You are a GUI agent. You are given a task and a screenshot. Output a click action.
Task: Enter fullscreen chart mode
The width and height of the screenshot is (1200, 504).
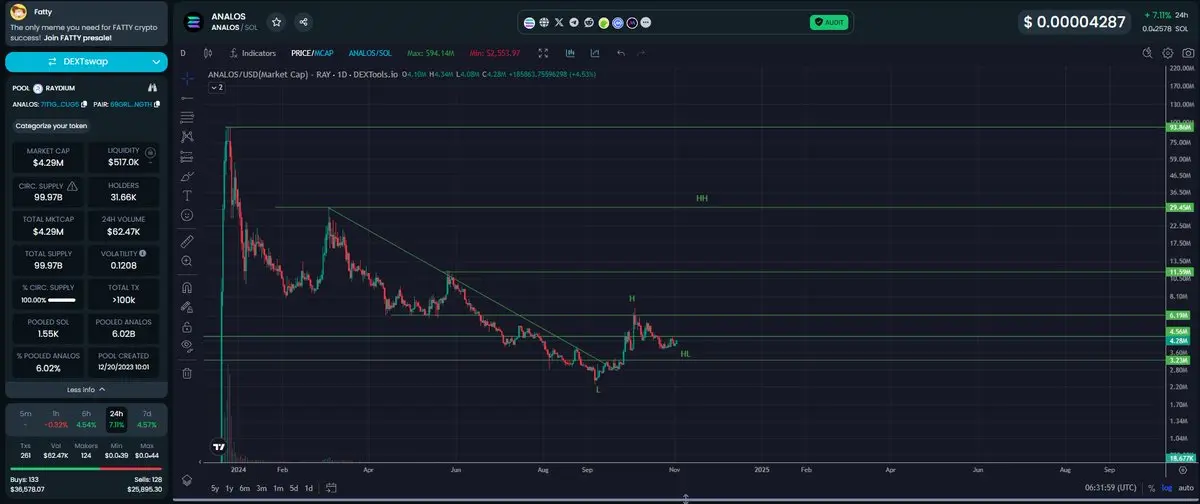point(543,53)
